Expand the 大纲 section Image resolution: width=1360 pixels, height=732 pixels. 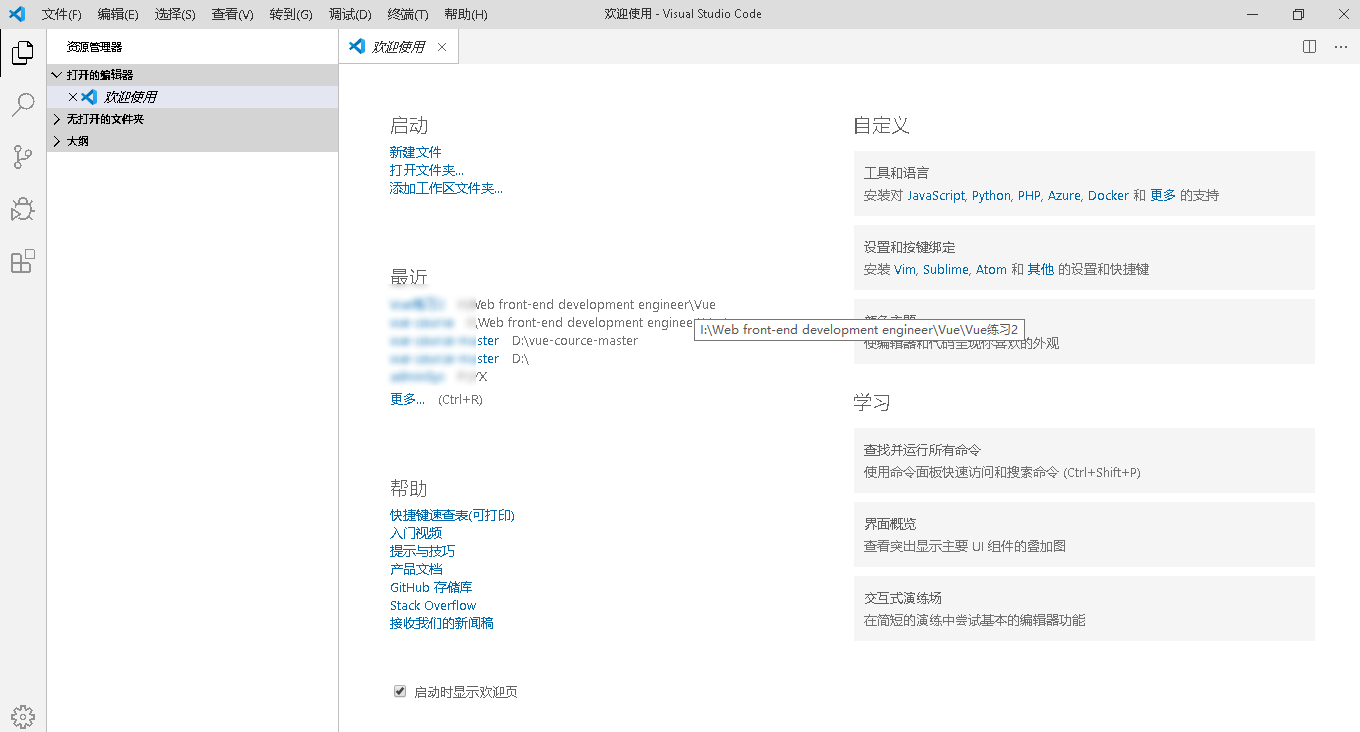[192, 141]
